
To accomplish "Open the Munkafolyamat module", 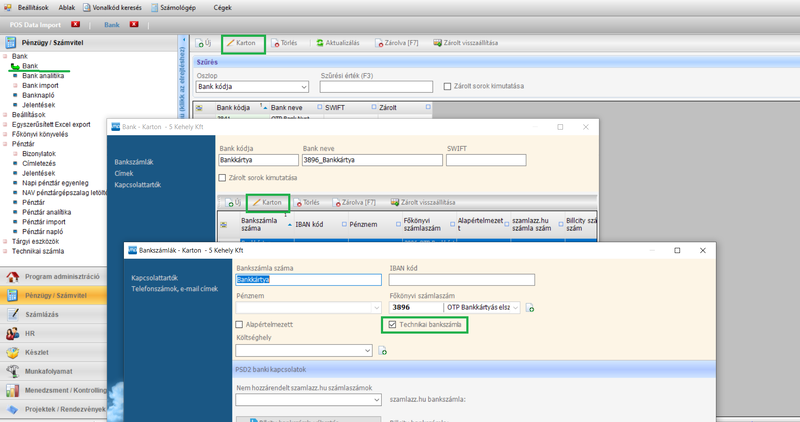I will pyautogui.click(x=48, y=371).
